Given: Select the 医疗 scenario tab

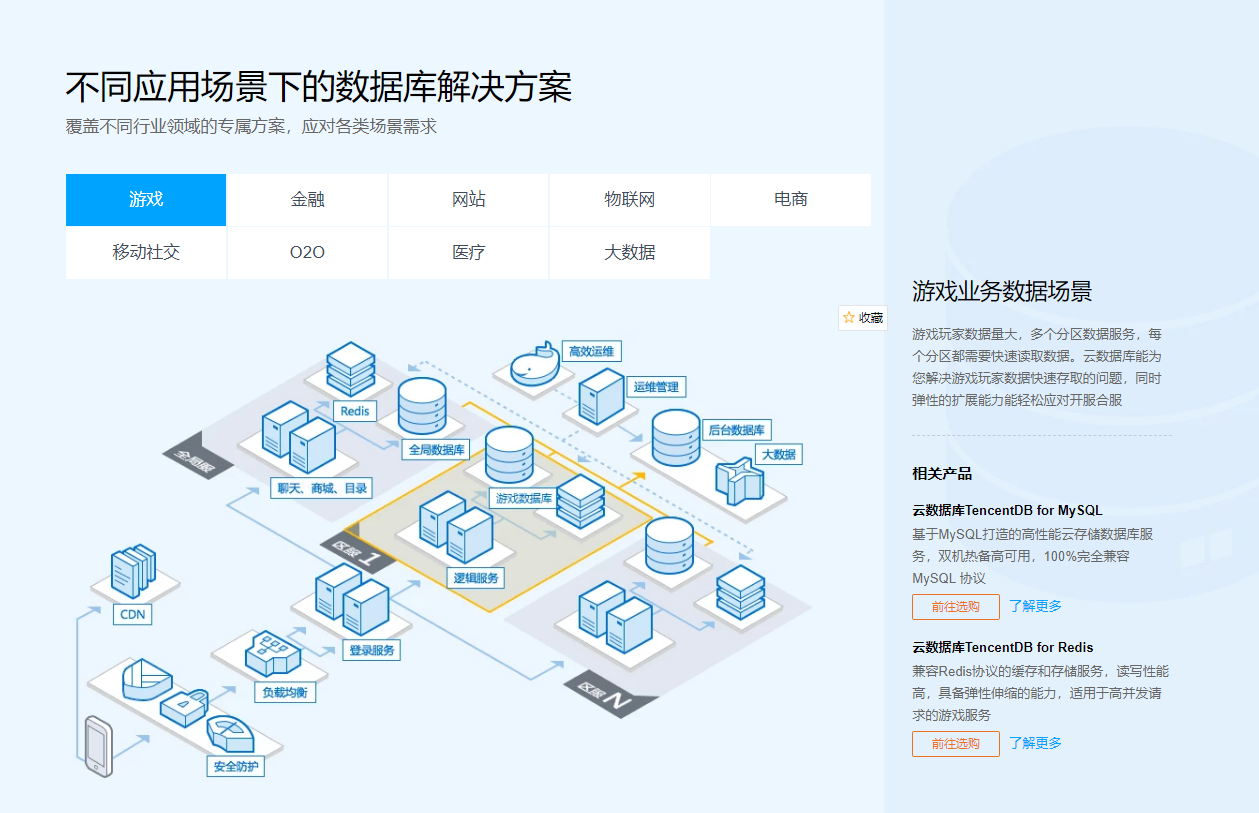Looking at the screenshot, I should (468, 253).
